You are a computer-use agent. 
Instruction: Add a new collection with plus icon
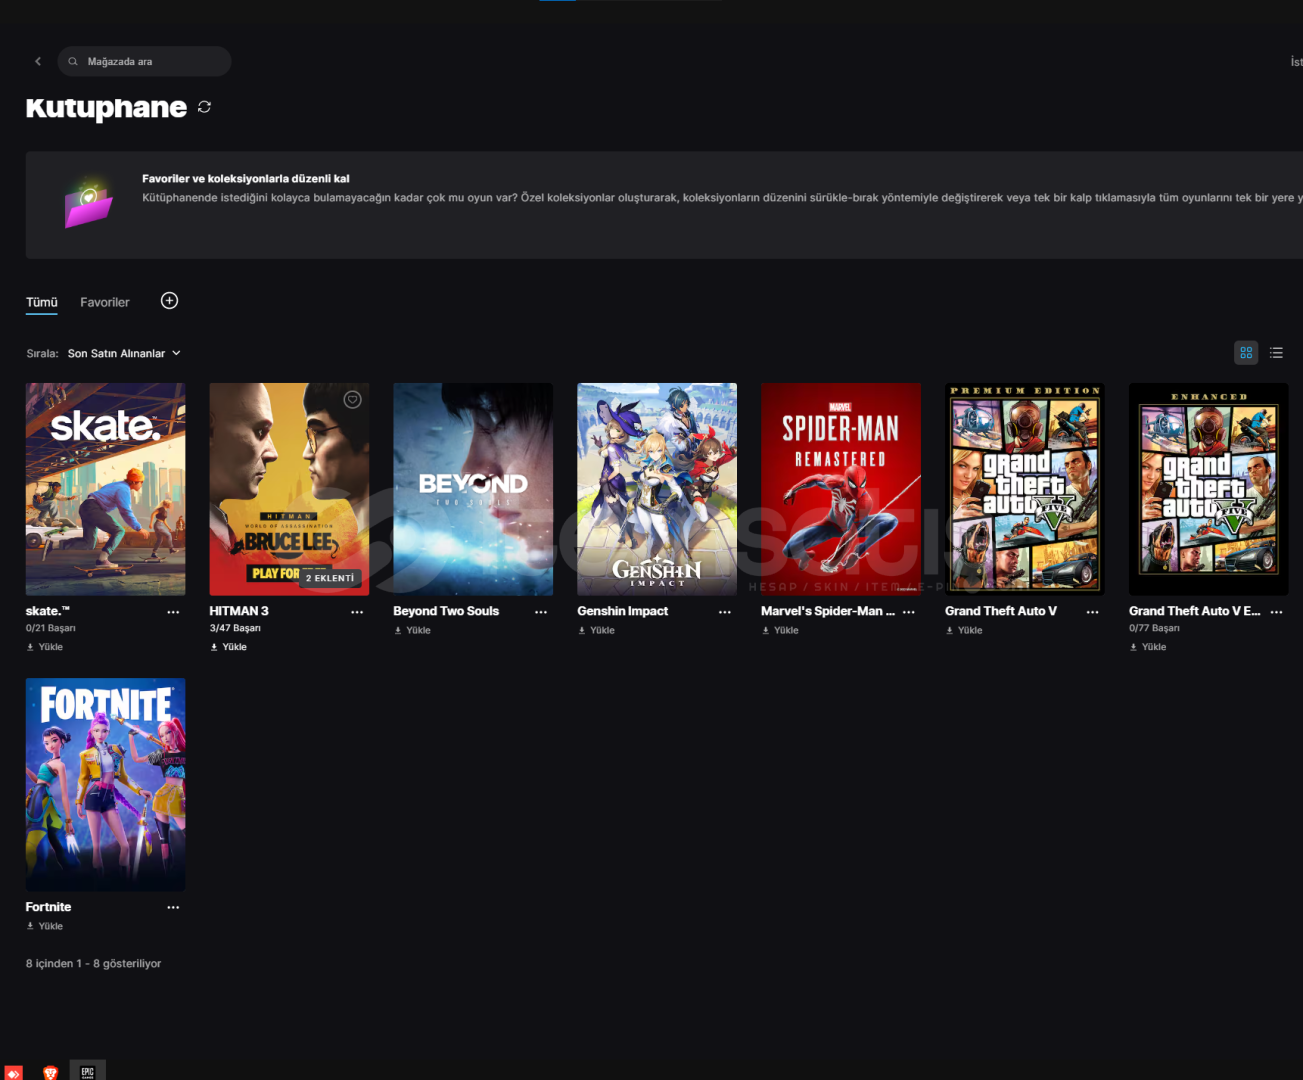click(170, 301)
